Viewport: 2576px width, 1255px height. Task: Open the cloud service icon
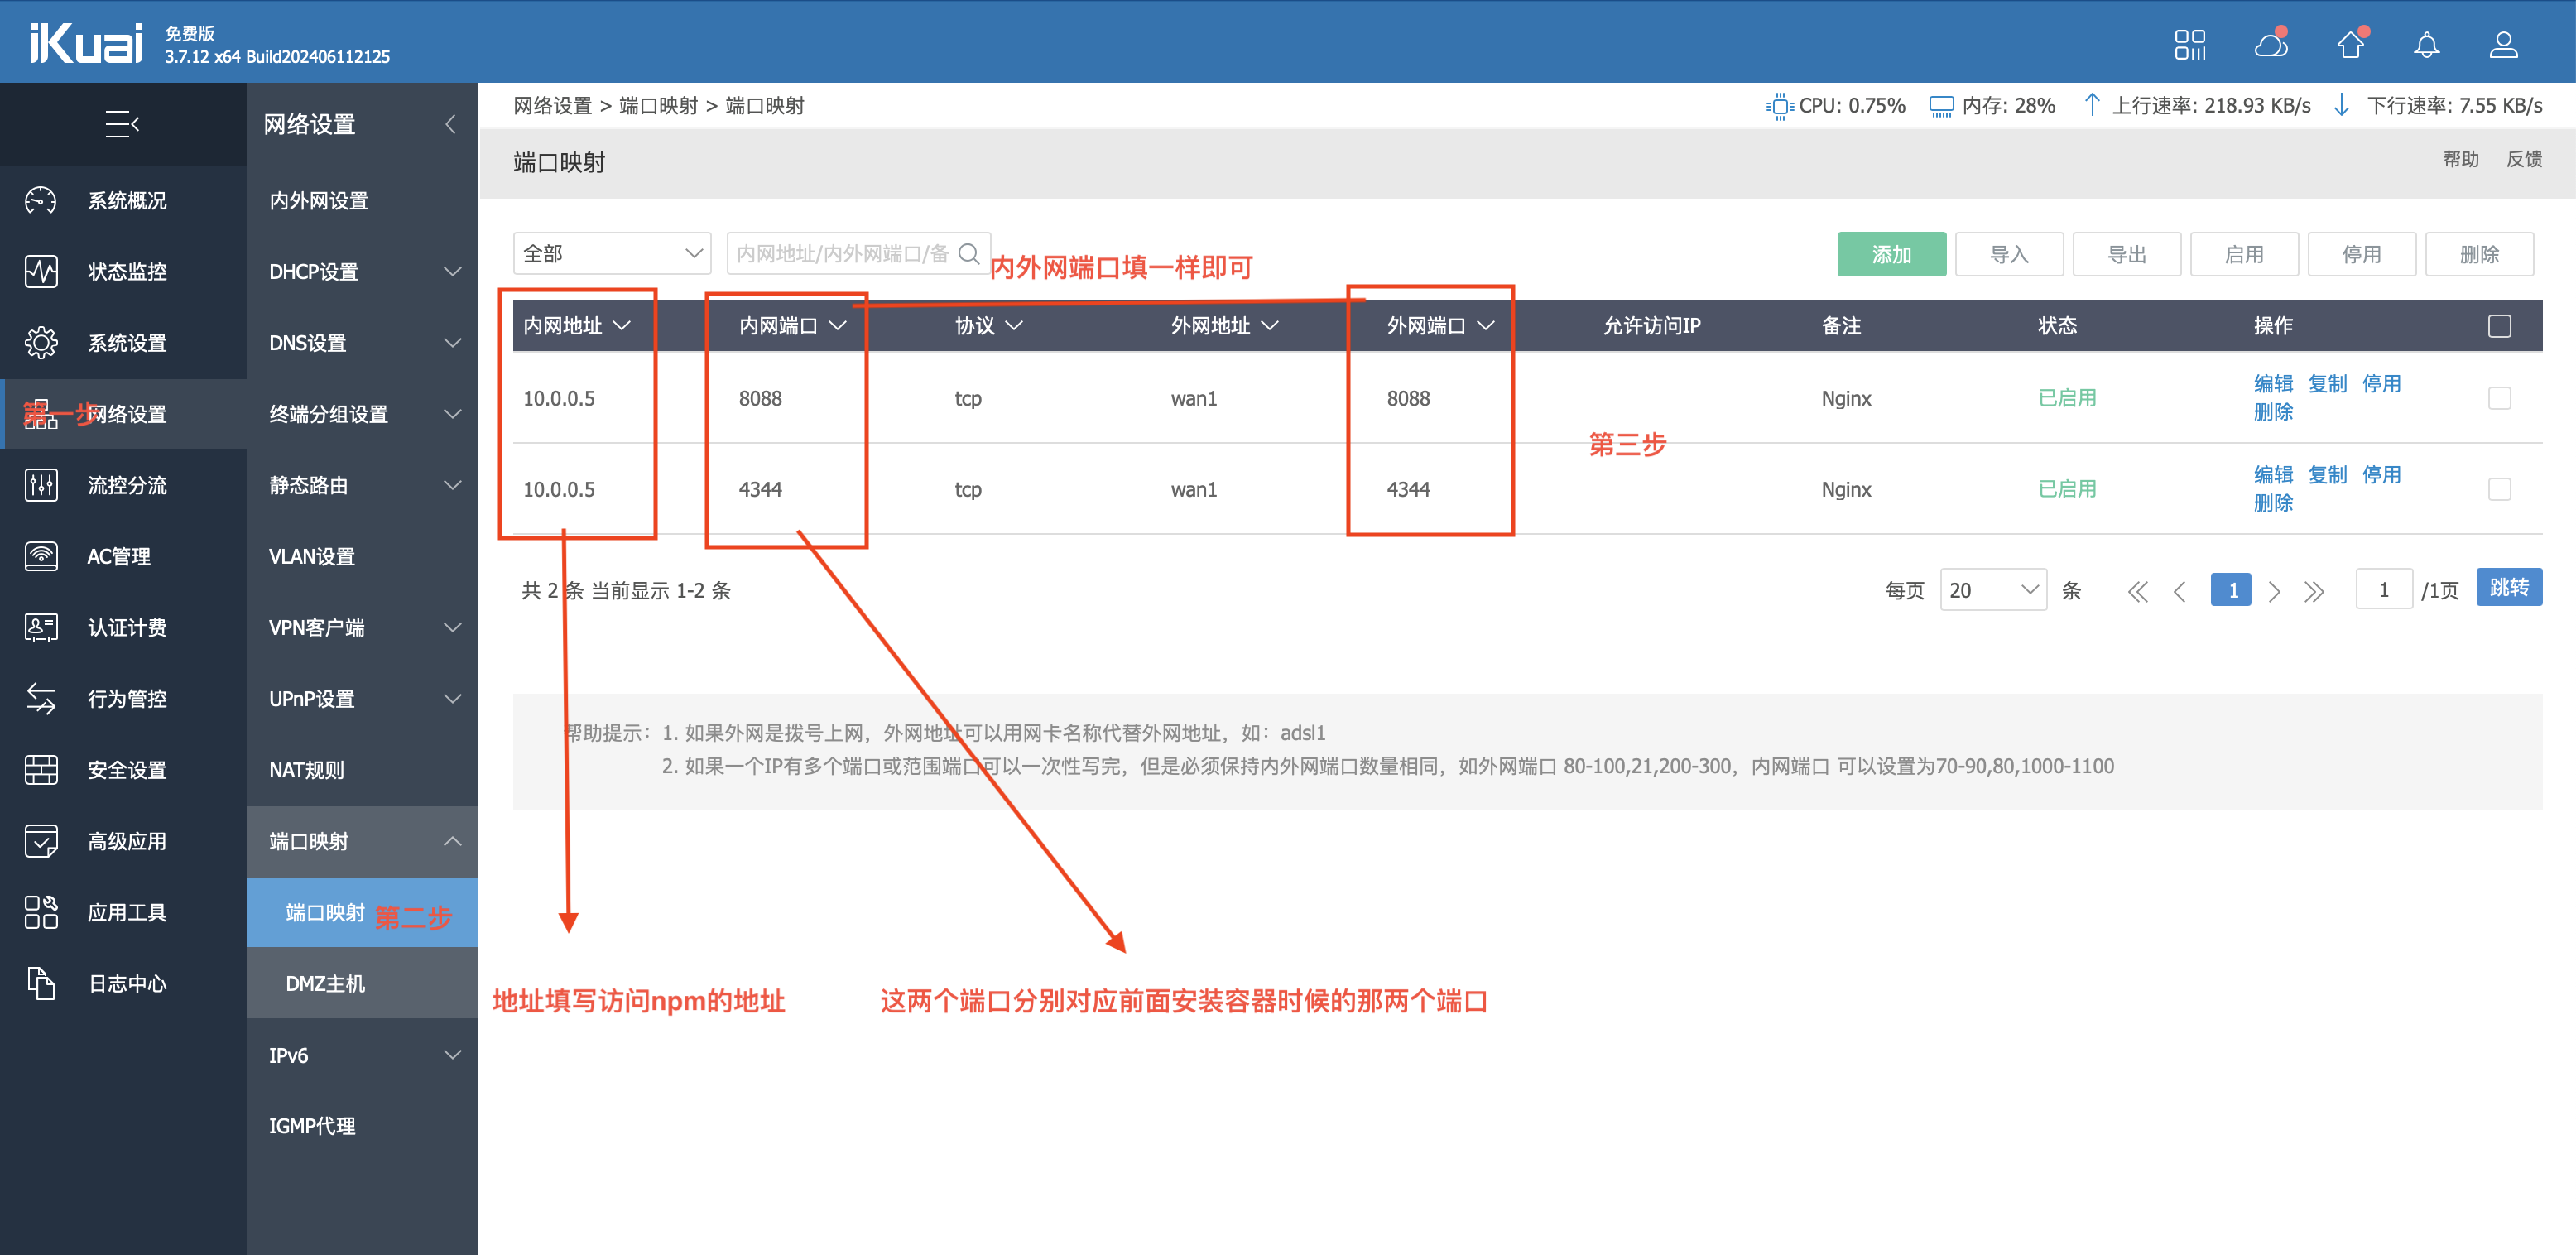(x=2271, y=44)
